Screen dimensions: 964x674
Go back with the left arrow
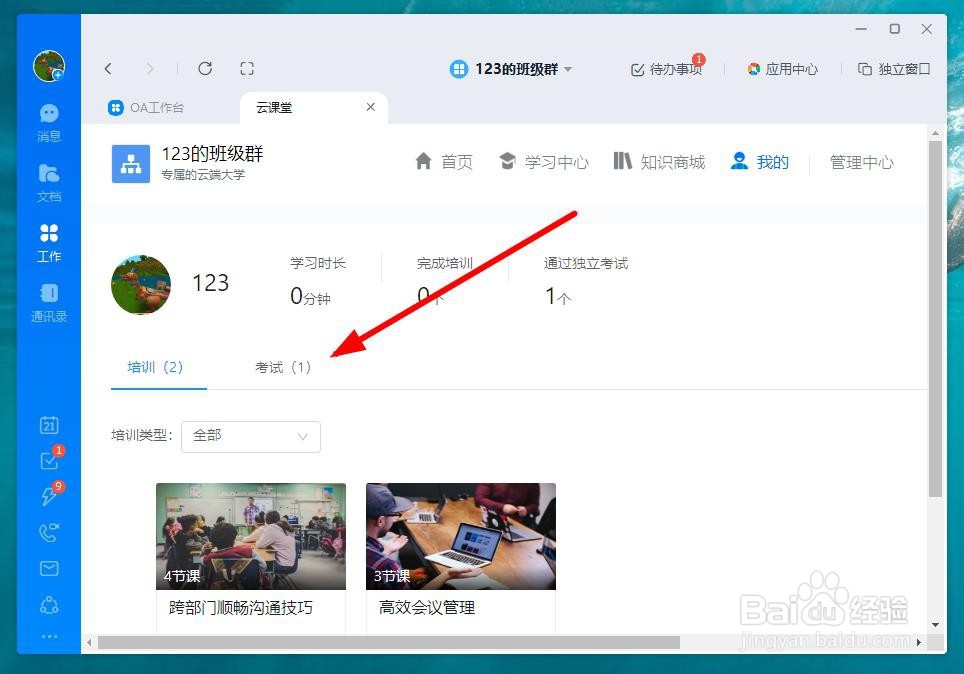tap(108, 68)
